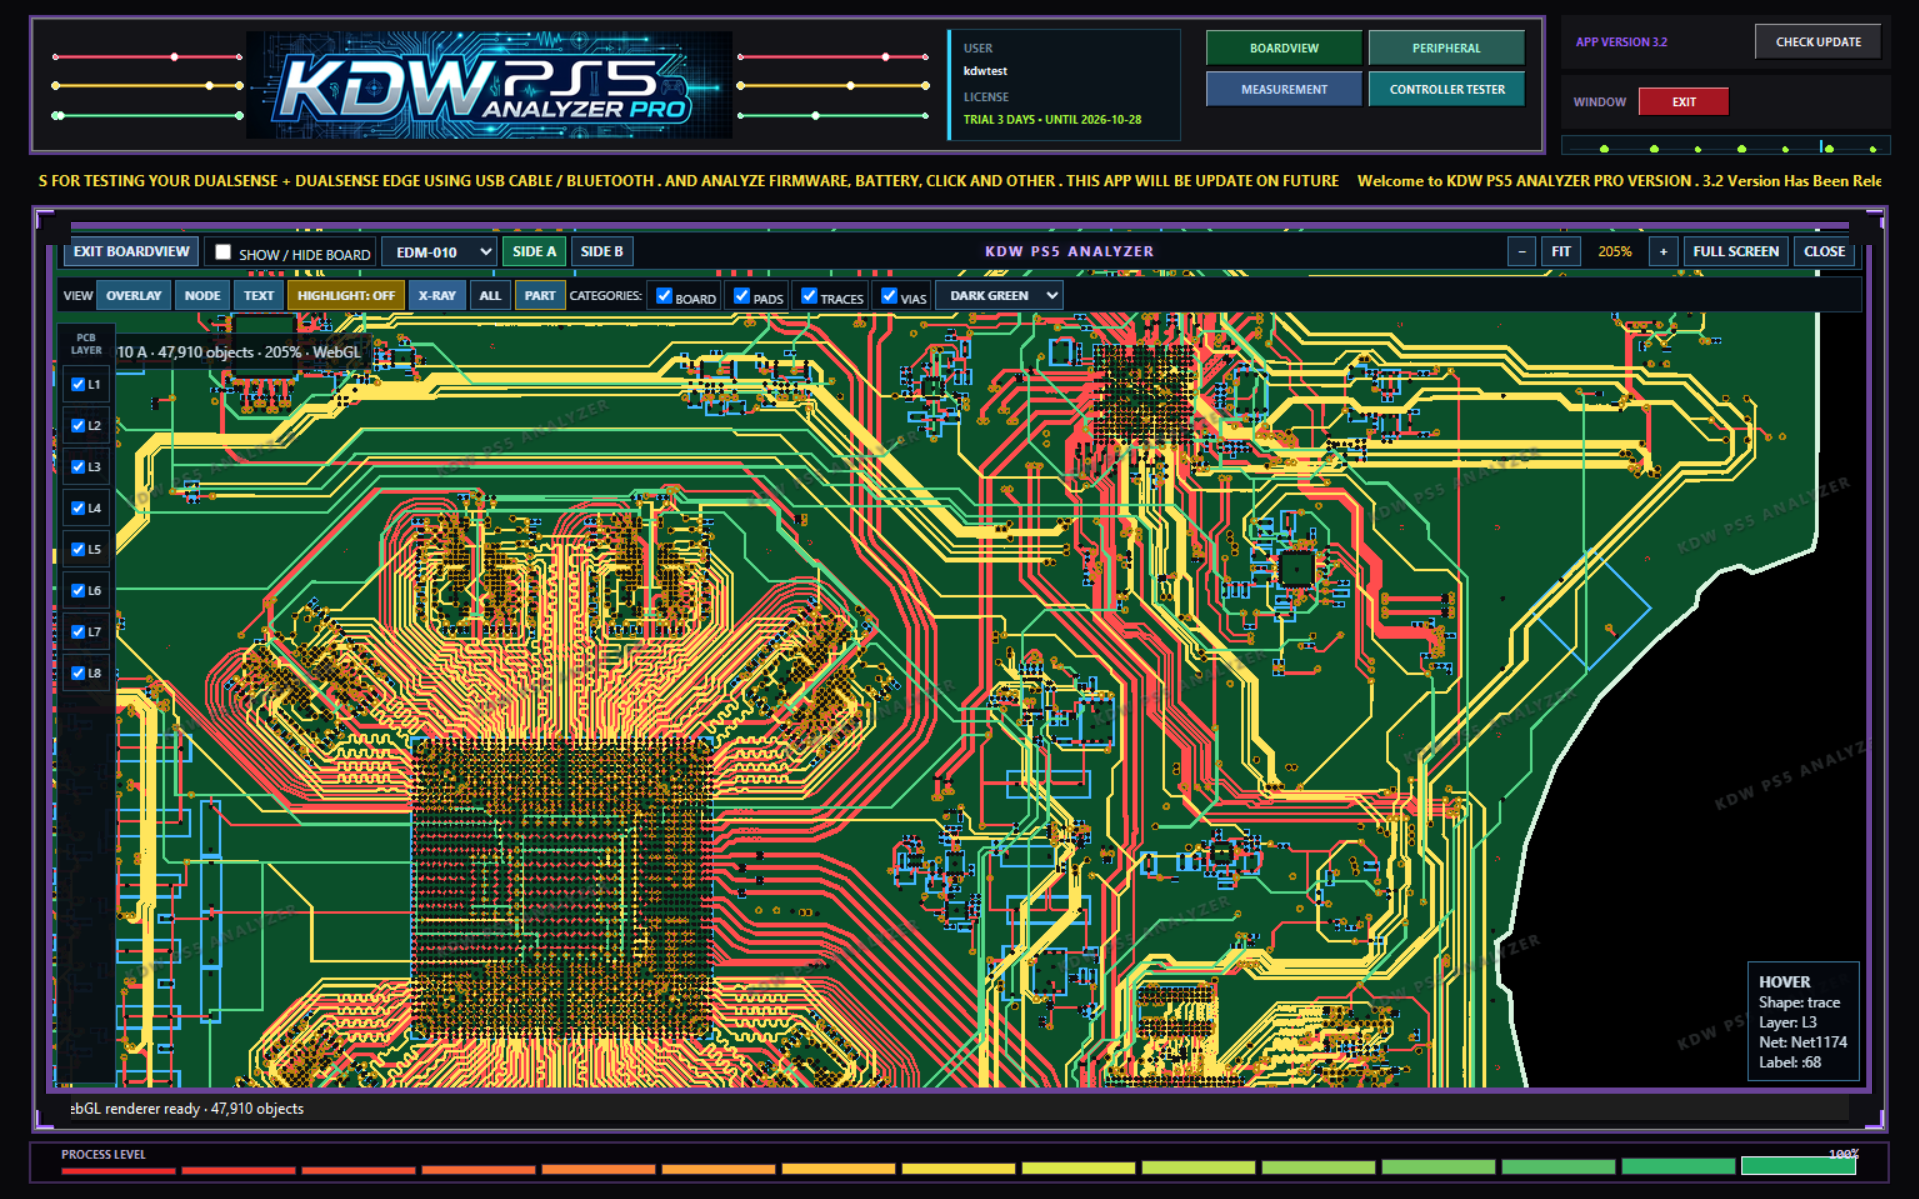Select SIDE A of the board

point(534,252)
